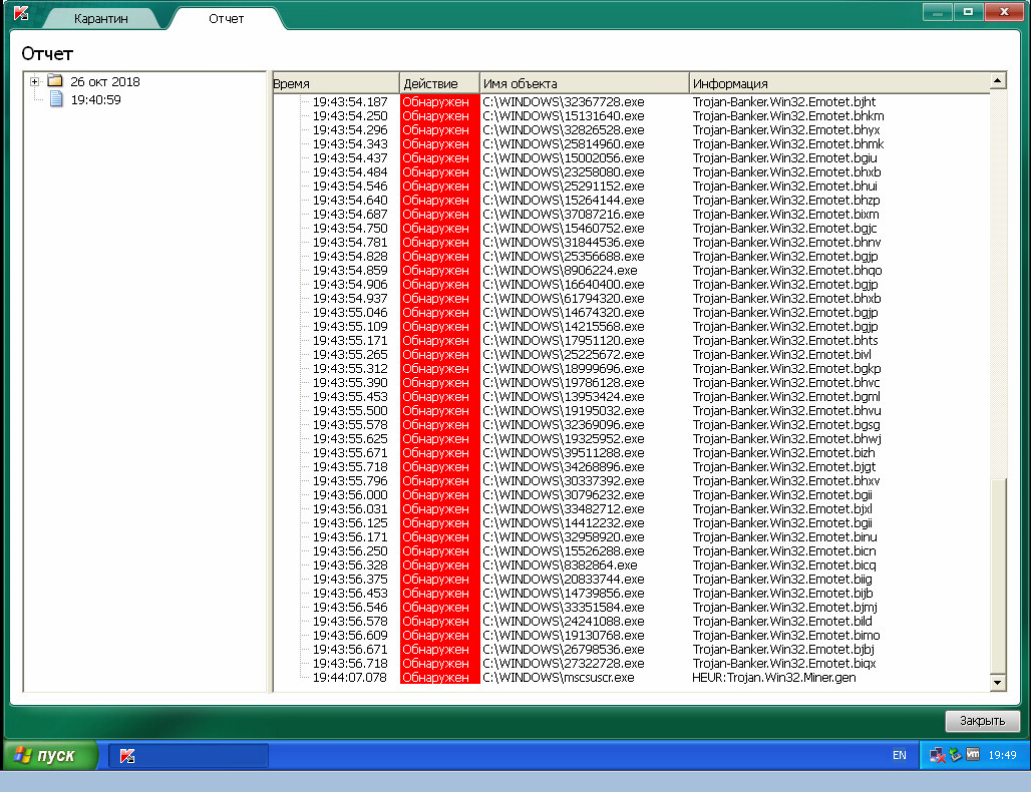The height and width of the screenshot is (792, 1031).
Task: Select Trojan-Banker.Win32.Emotet.bhts entry
Action: click(785, 340)
